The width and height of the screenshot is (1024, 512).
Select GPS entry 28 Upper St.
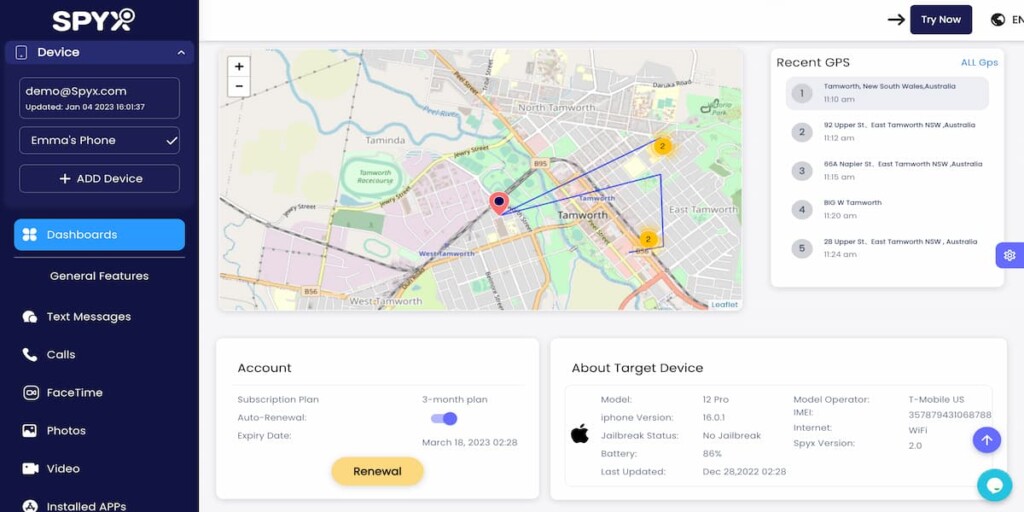887,248
